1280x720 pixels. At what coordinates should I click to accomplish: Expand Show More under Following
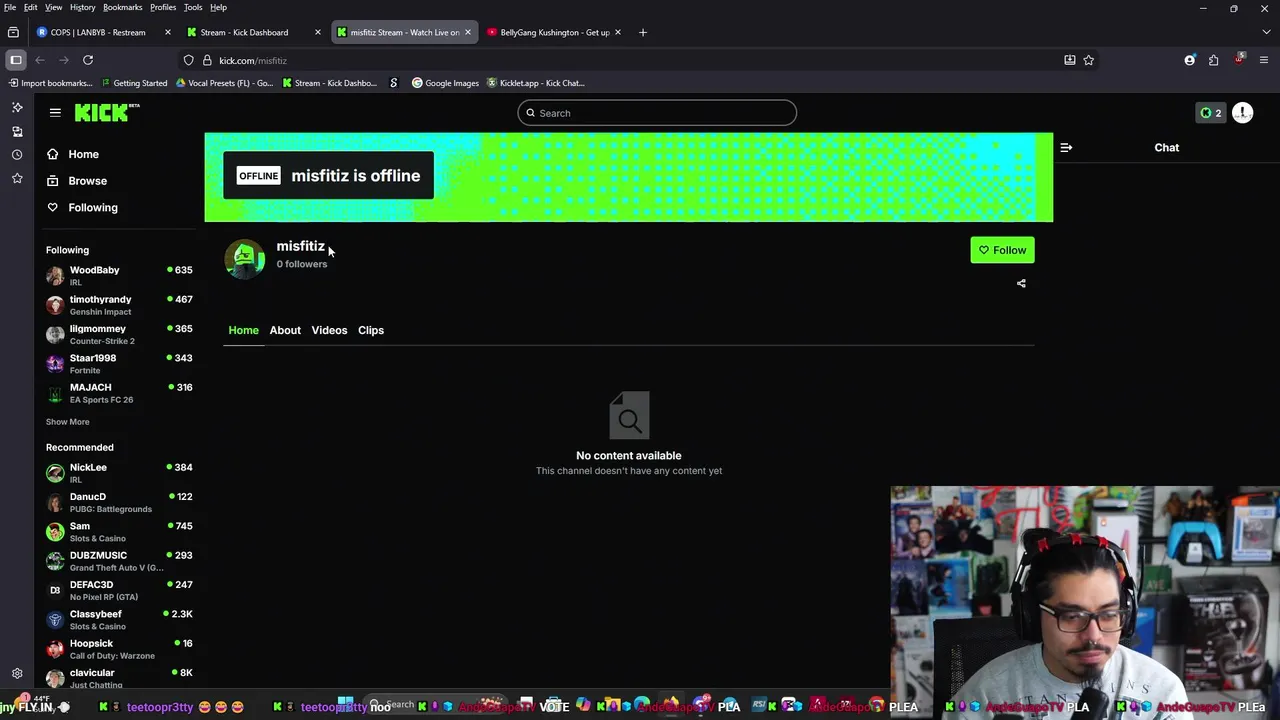[67, 421]
